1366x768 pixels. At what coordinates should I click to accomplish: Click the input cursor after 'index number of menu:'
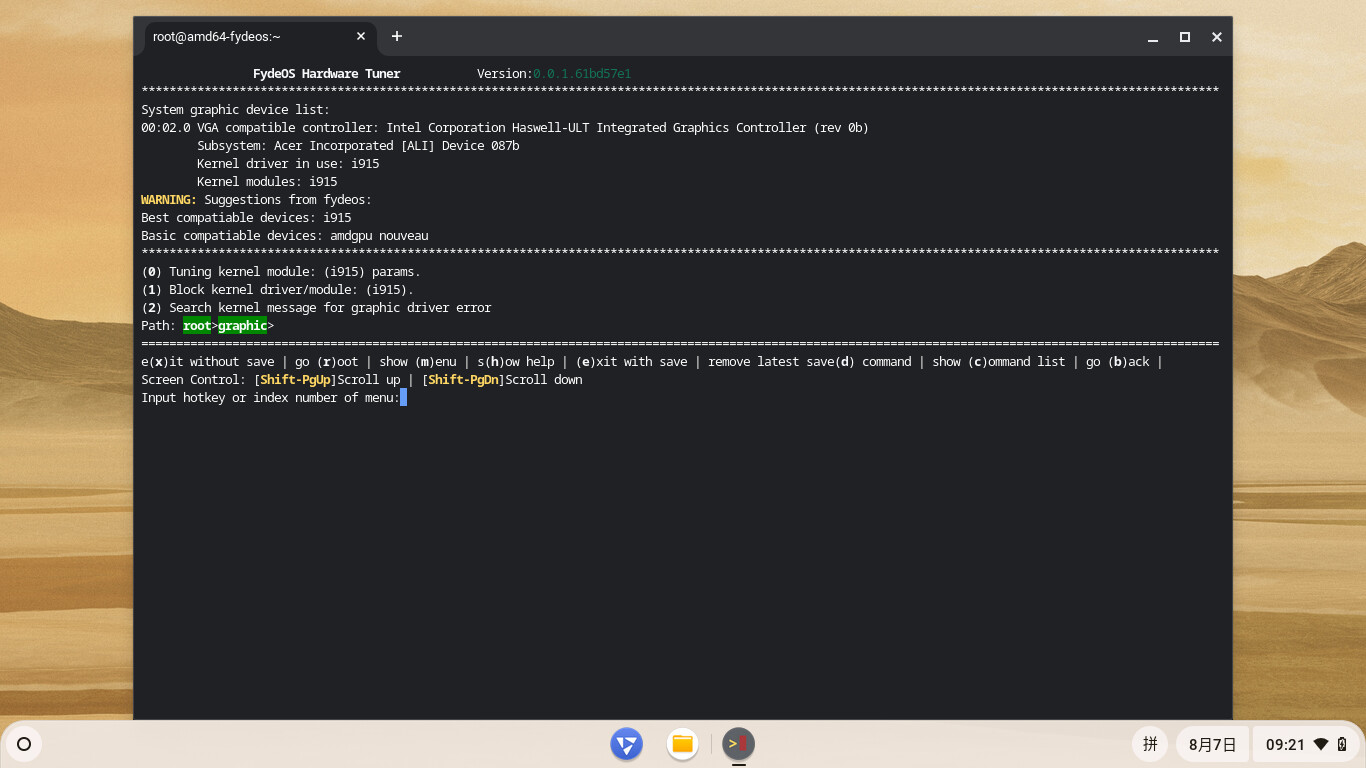[403, 398]
